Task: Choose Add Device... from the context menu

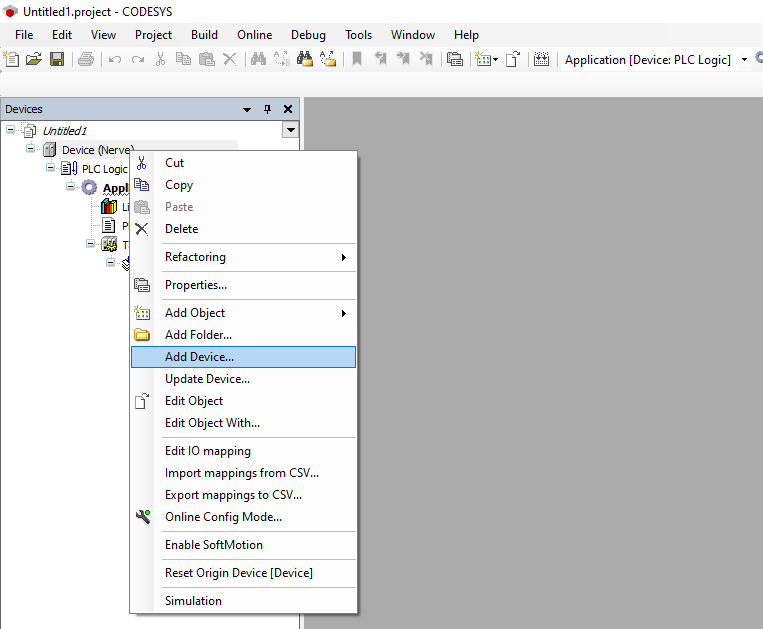Action: point(199,357)
